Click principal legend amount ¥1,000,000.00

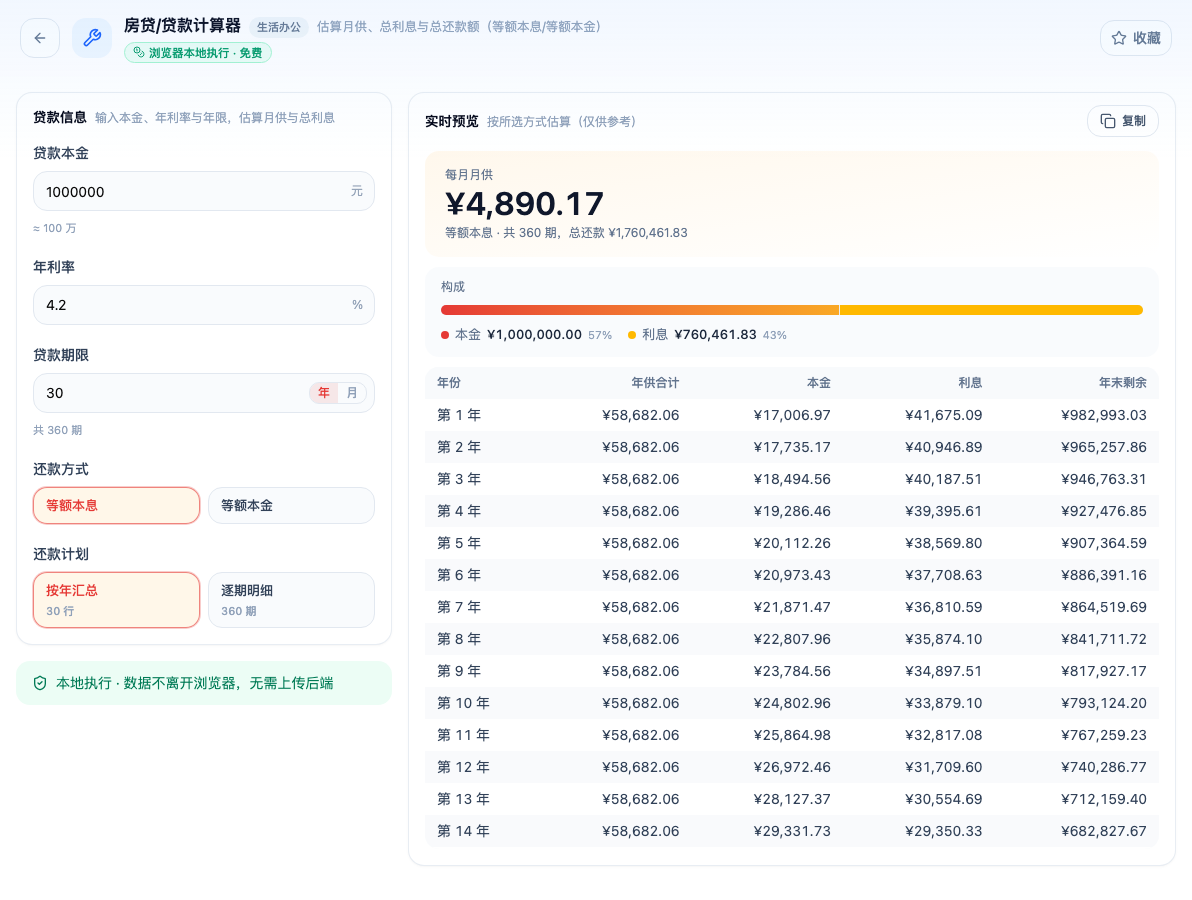click(534, 334)
